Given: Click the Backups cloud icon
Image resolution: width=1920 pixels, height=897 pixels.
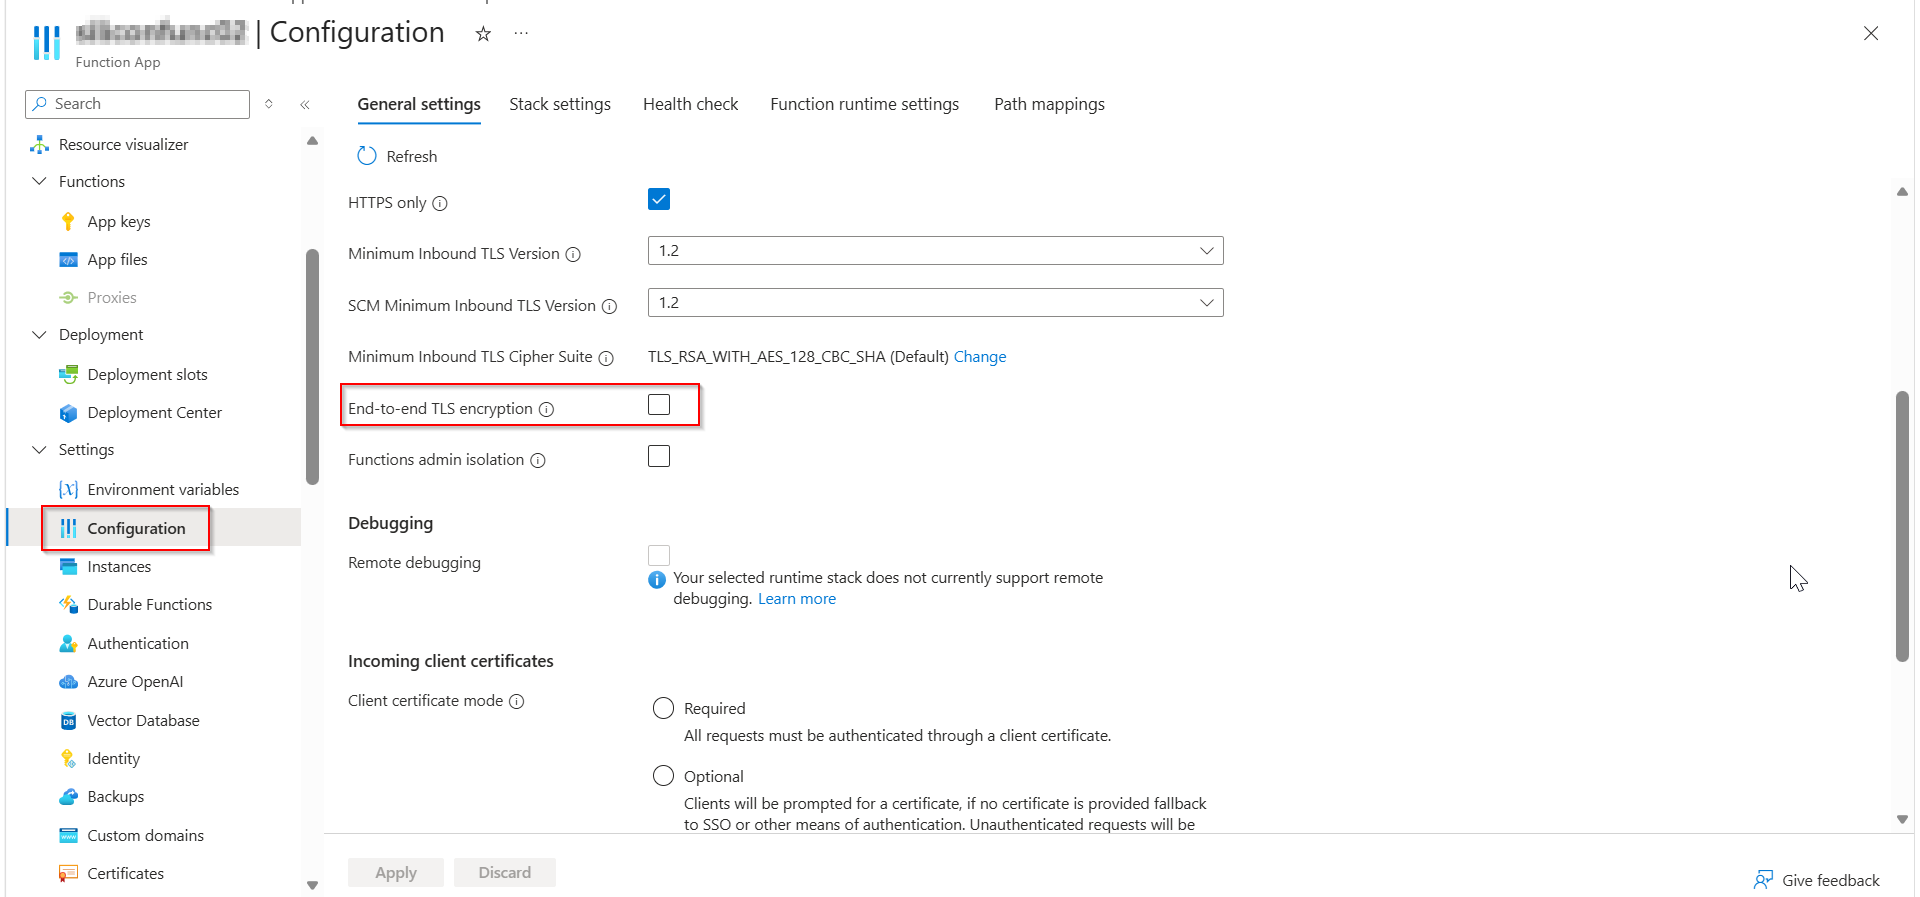Looking at the screenshot, I should point(68,797).
